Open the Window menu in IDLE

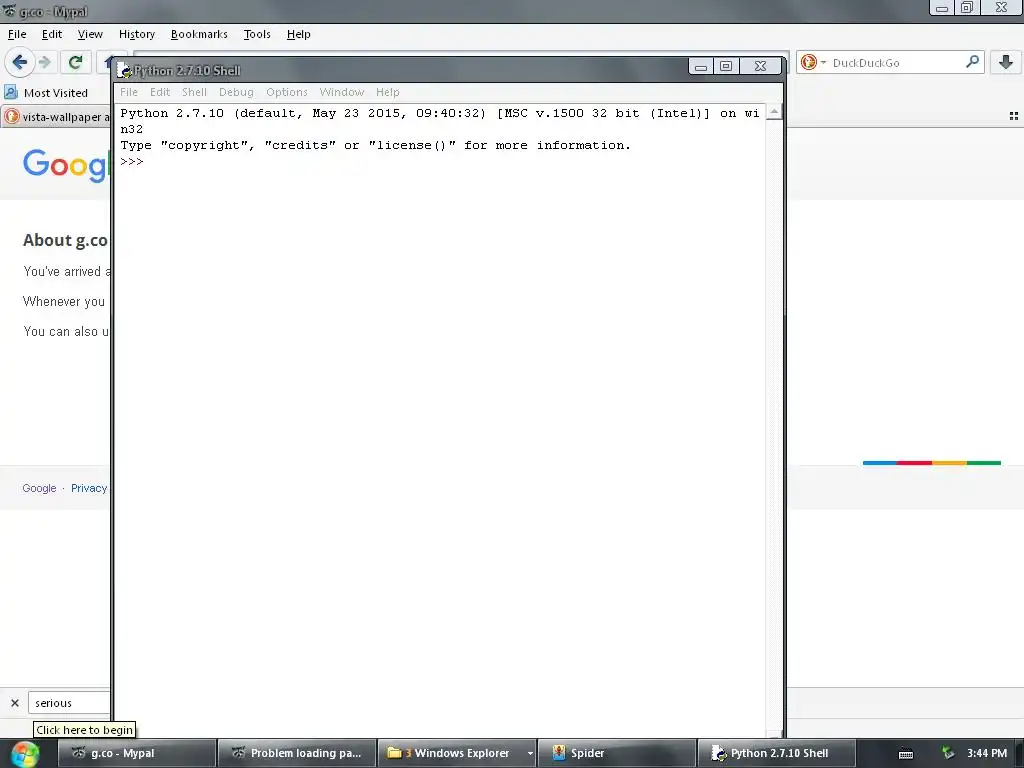point(342,92)
